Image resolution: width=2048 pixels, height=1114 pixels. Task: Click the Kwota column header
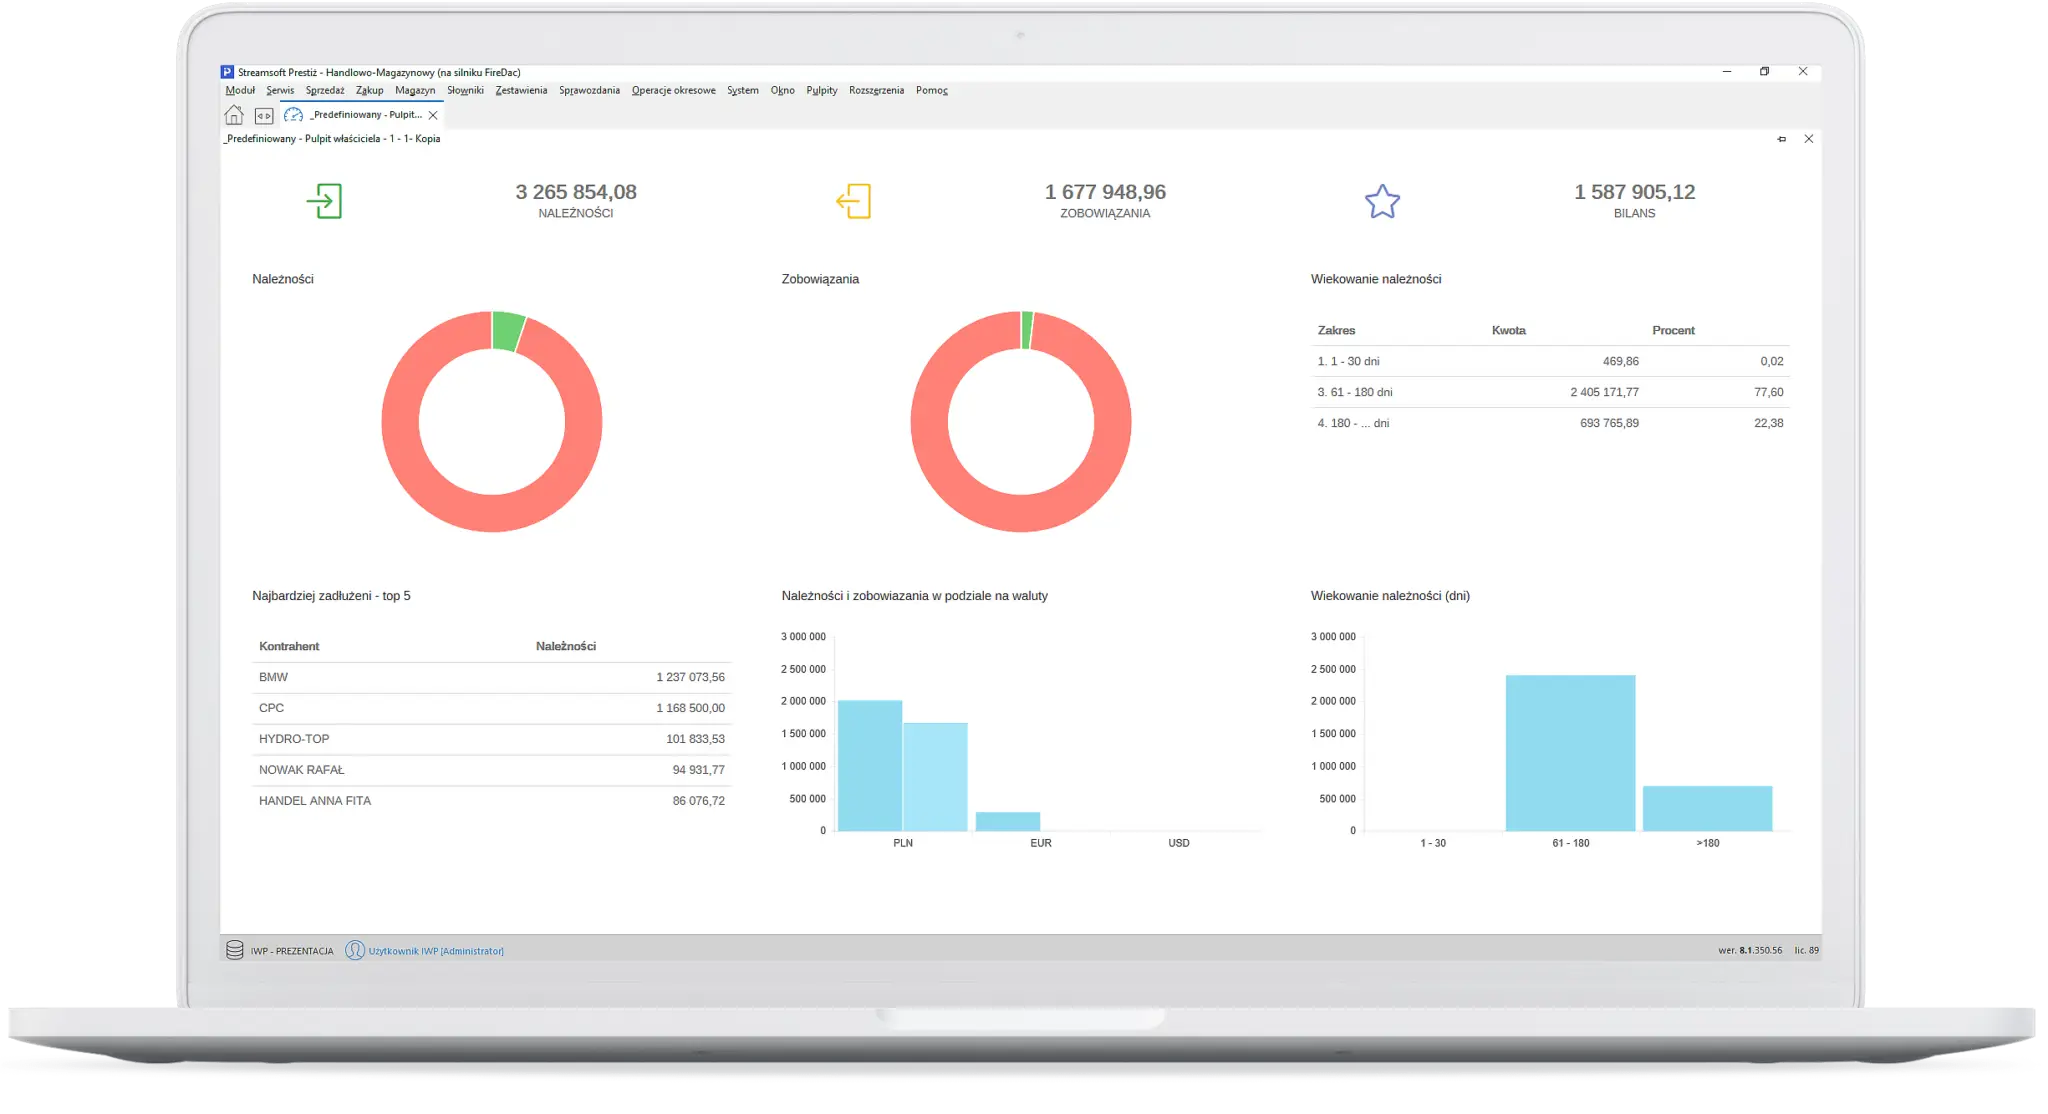tap(1508, 330)
